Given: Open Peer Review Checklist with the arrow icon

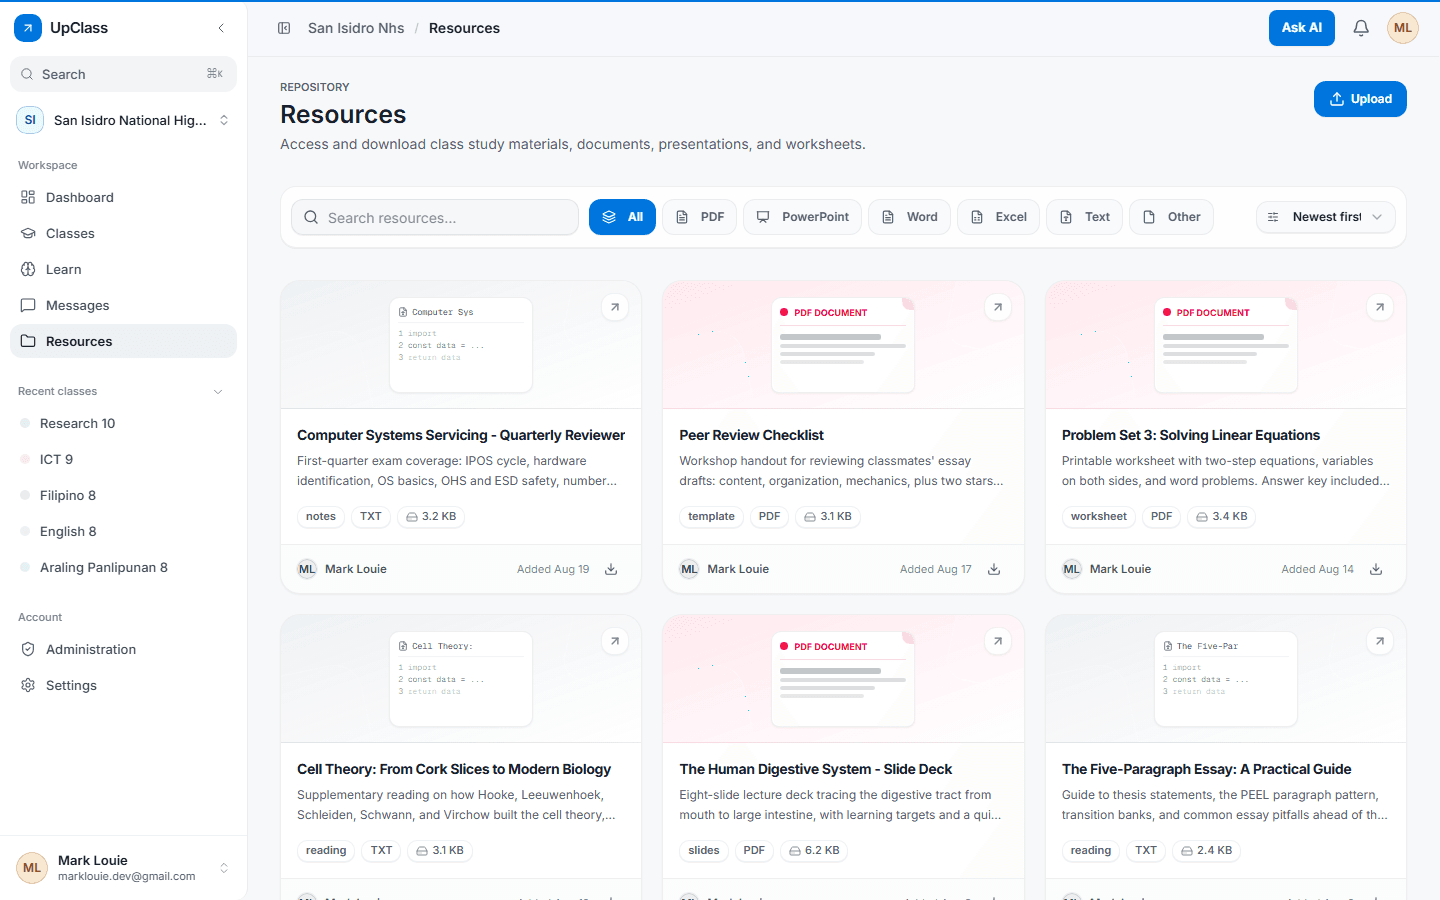Looking at the screenshot, I should click(x=998, y=307).
